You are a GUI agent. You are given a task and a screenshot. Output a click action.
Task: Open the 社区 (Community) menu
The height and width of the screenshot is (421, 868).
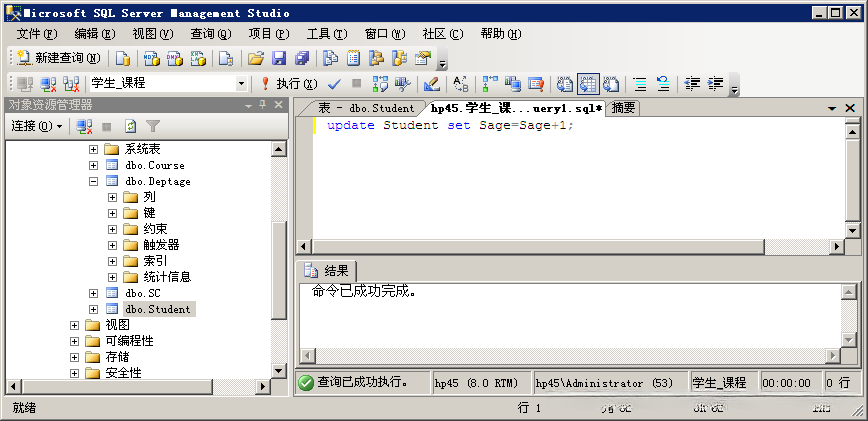click(443, 34)
